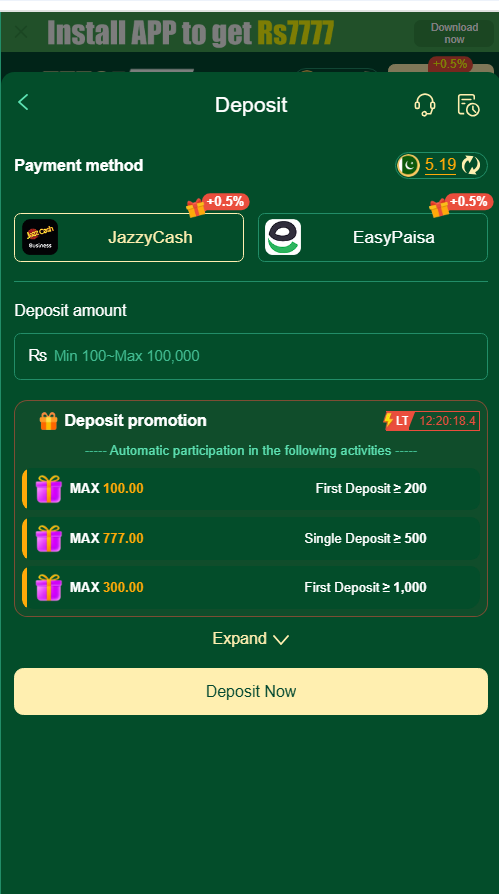
Task: Click the Pakistan flag currency icon
Action: tap(409, 165)
